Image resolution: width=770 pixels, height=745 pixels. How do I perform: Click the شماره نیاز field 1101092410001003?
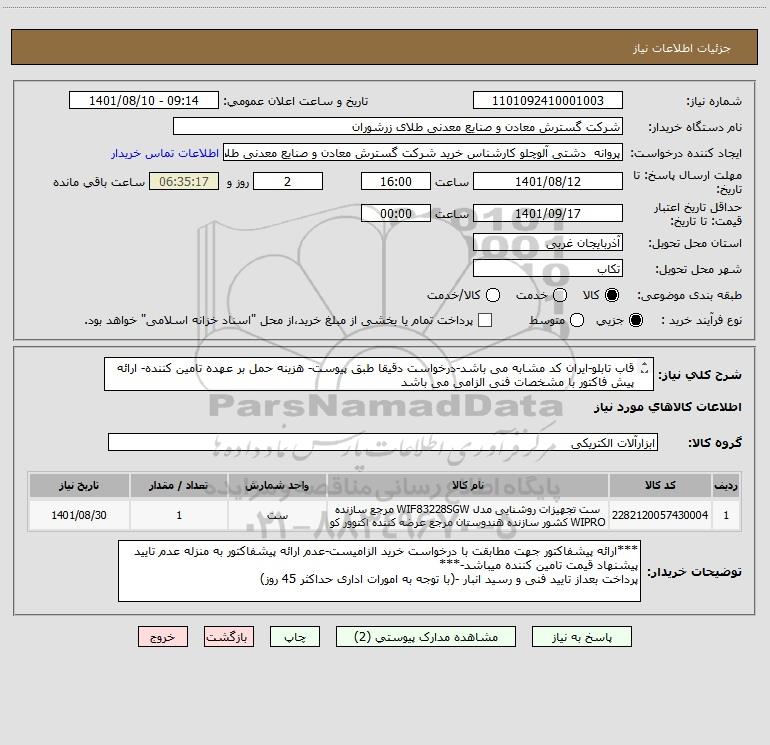(x=548, y=100)
